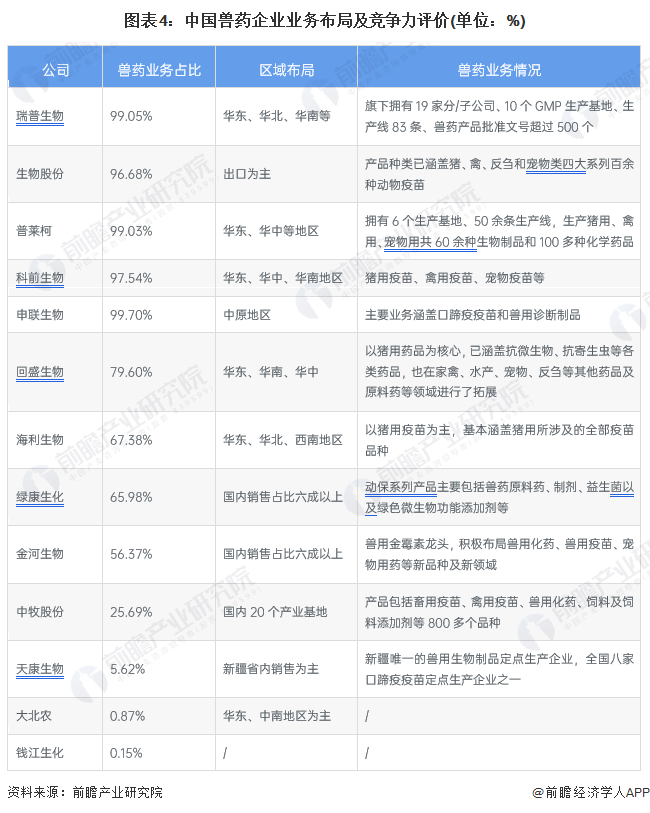Image resolution: width=650 pixels, height=813 pixels.
Task: Click the 生物股份 company cell
Action: coord(40,173)
